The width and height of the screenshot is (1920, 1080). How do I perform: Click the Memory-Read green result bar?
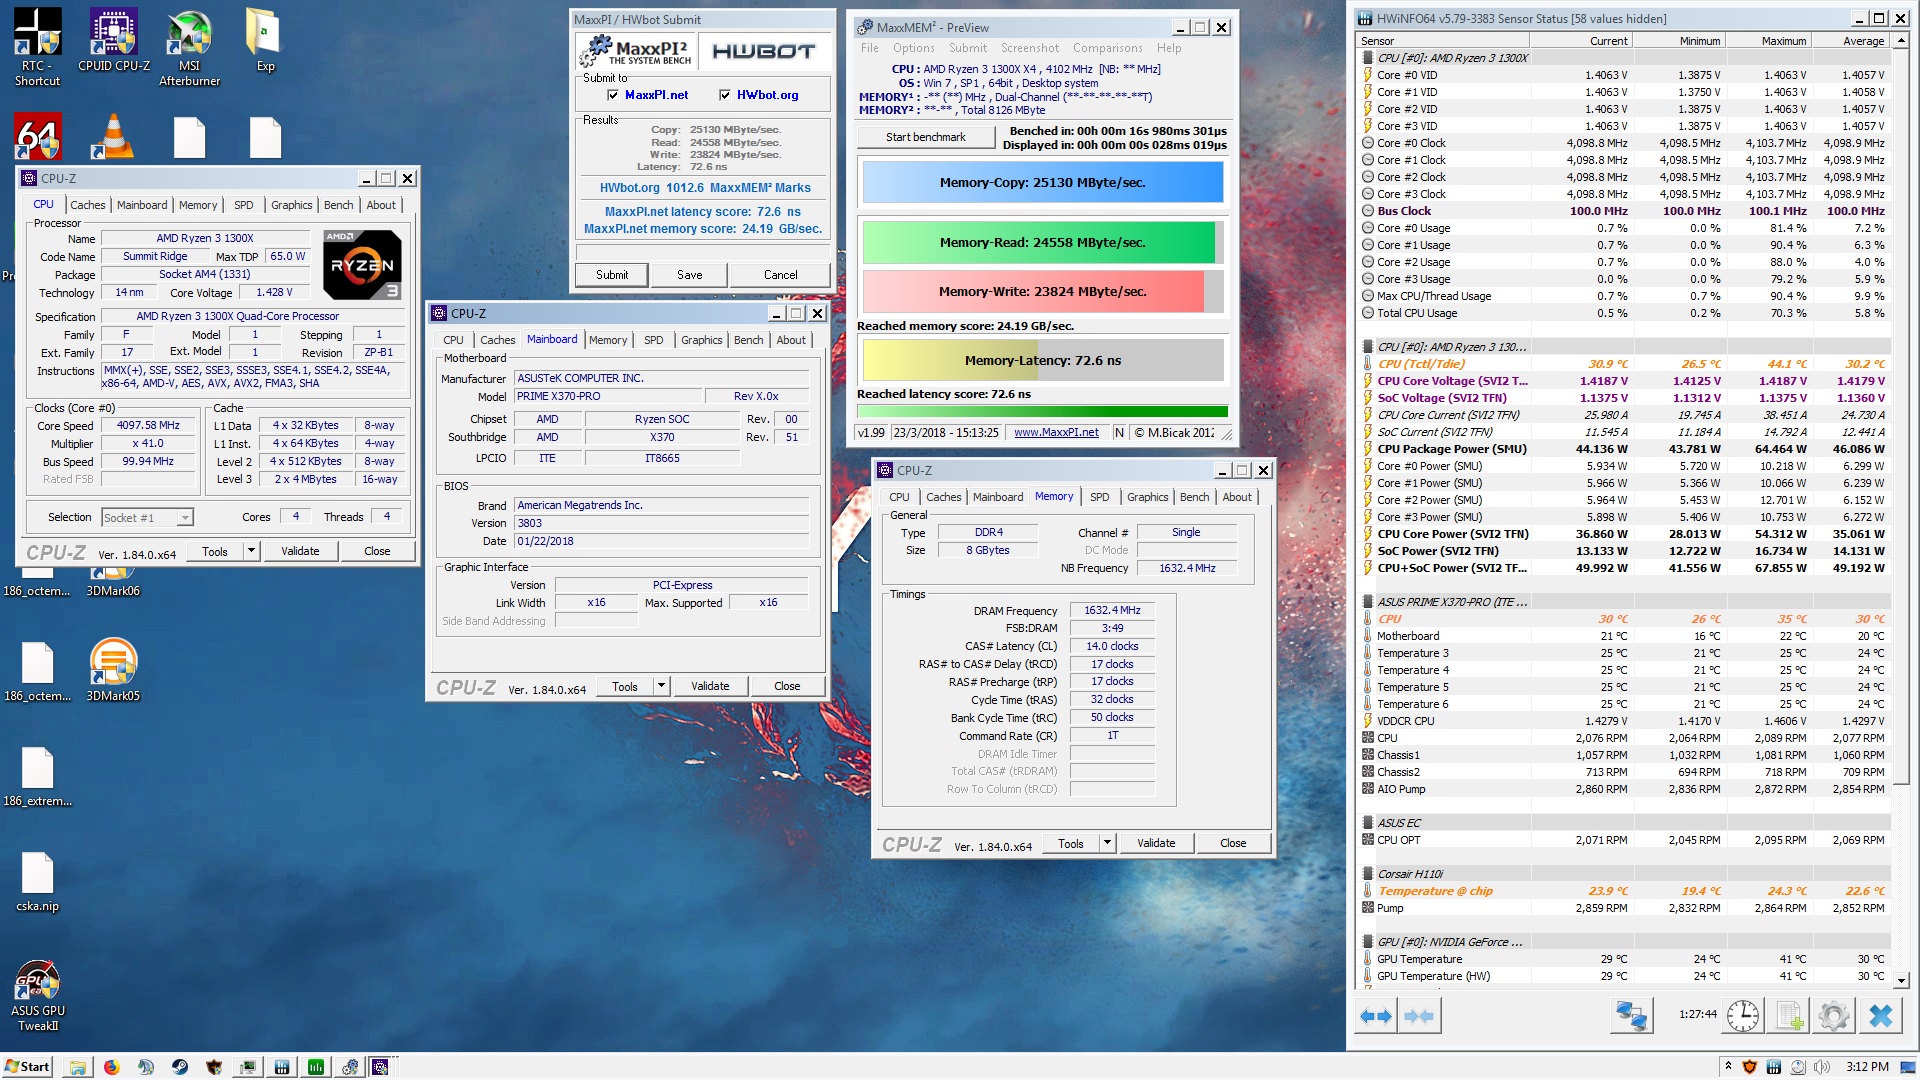pos(1042,243)
